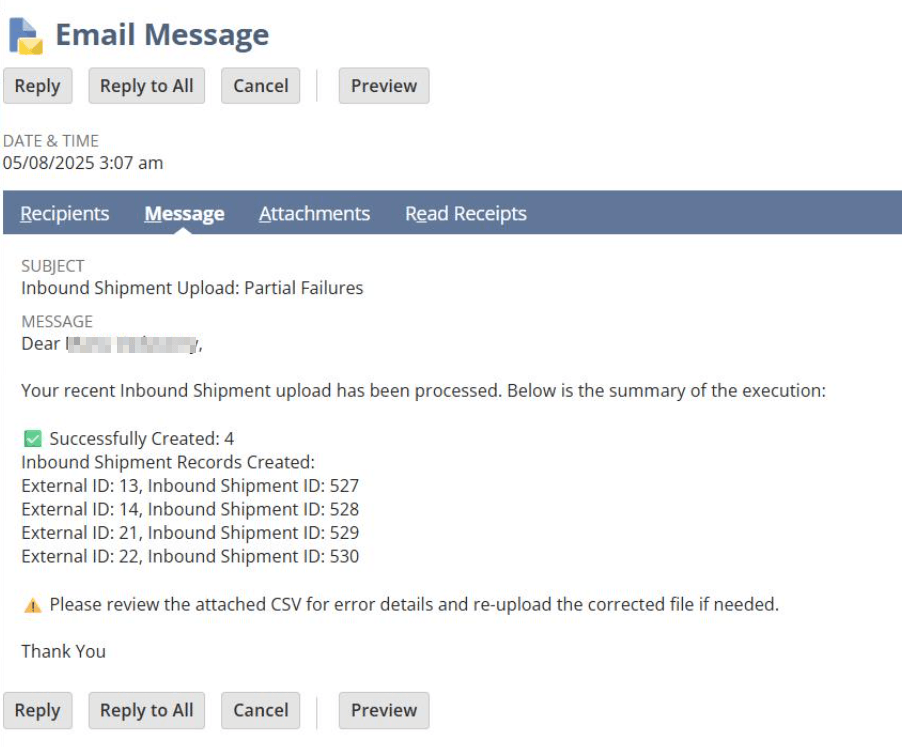Open Preview from the buttons above the date
This screenshot has width=902, height=747.
384,86
